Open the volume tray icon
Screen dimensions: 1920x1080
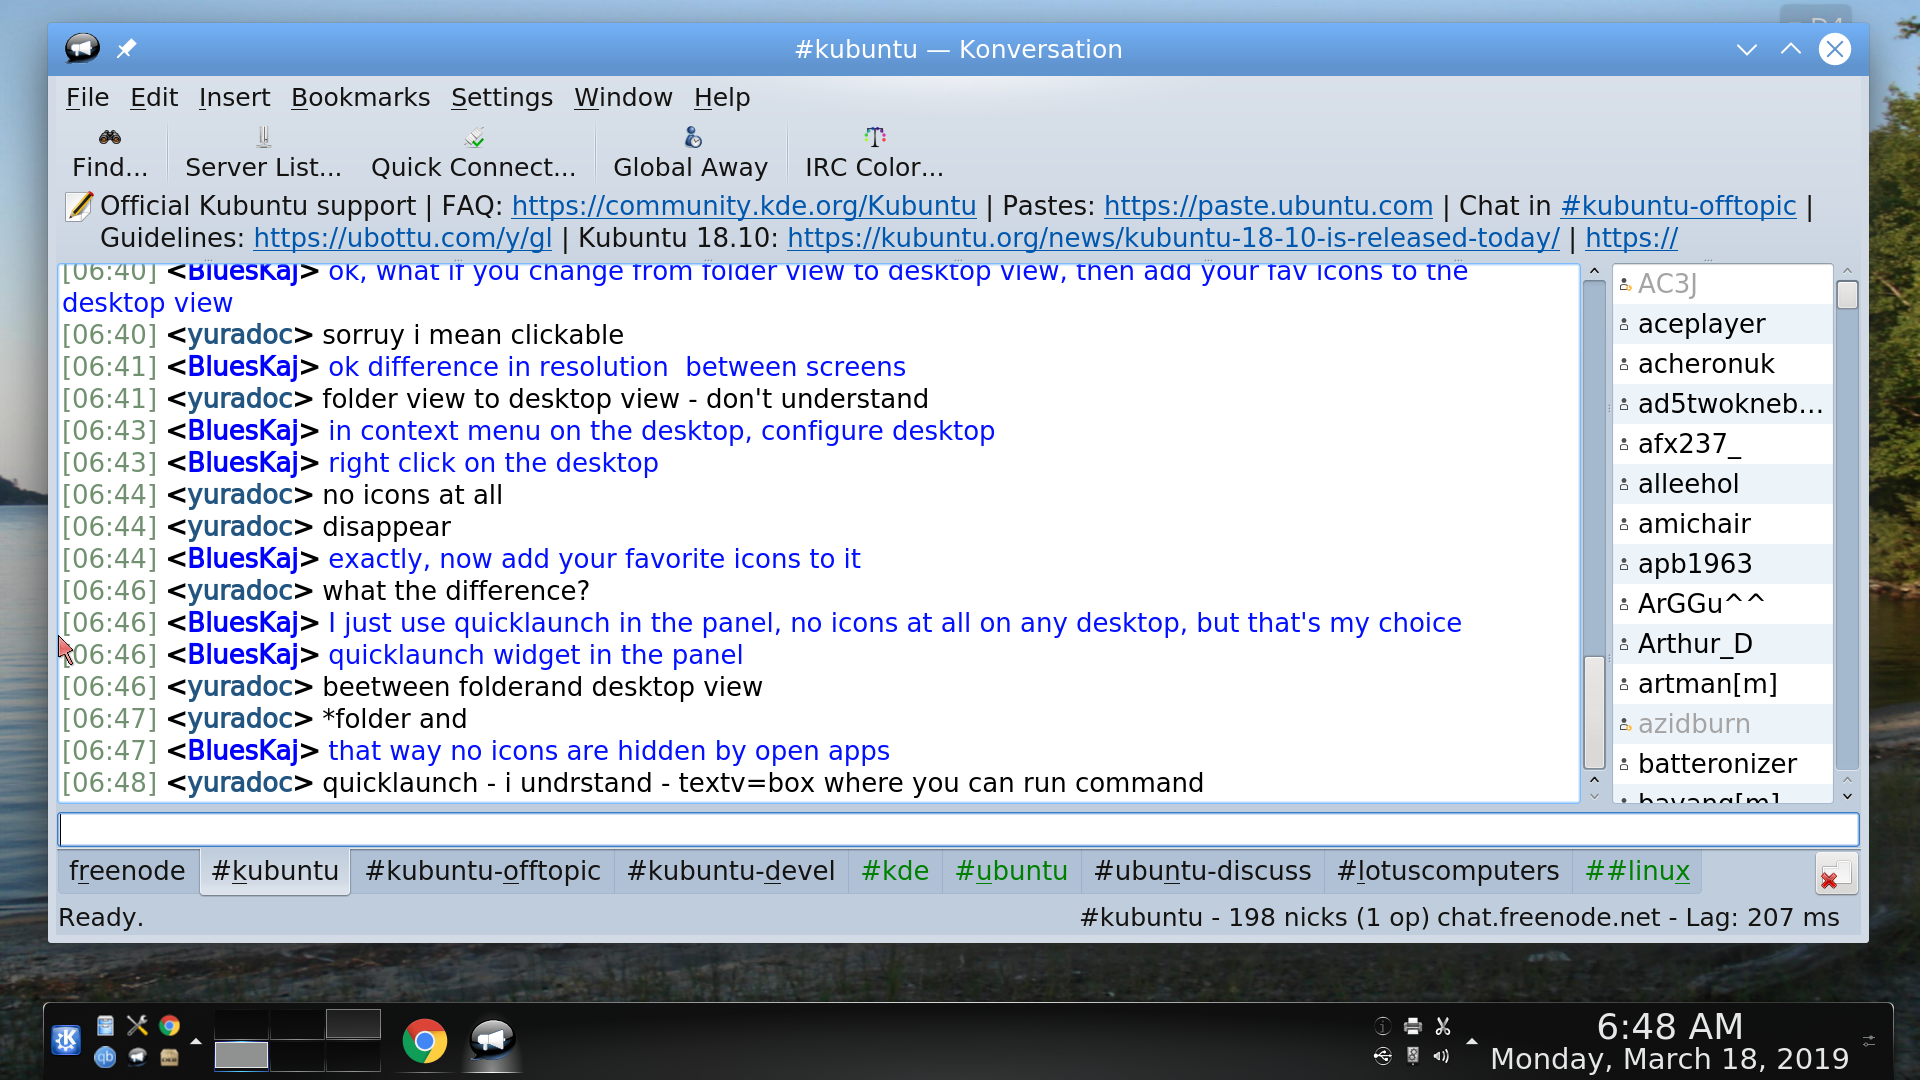pos(1442,1056)
